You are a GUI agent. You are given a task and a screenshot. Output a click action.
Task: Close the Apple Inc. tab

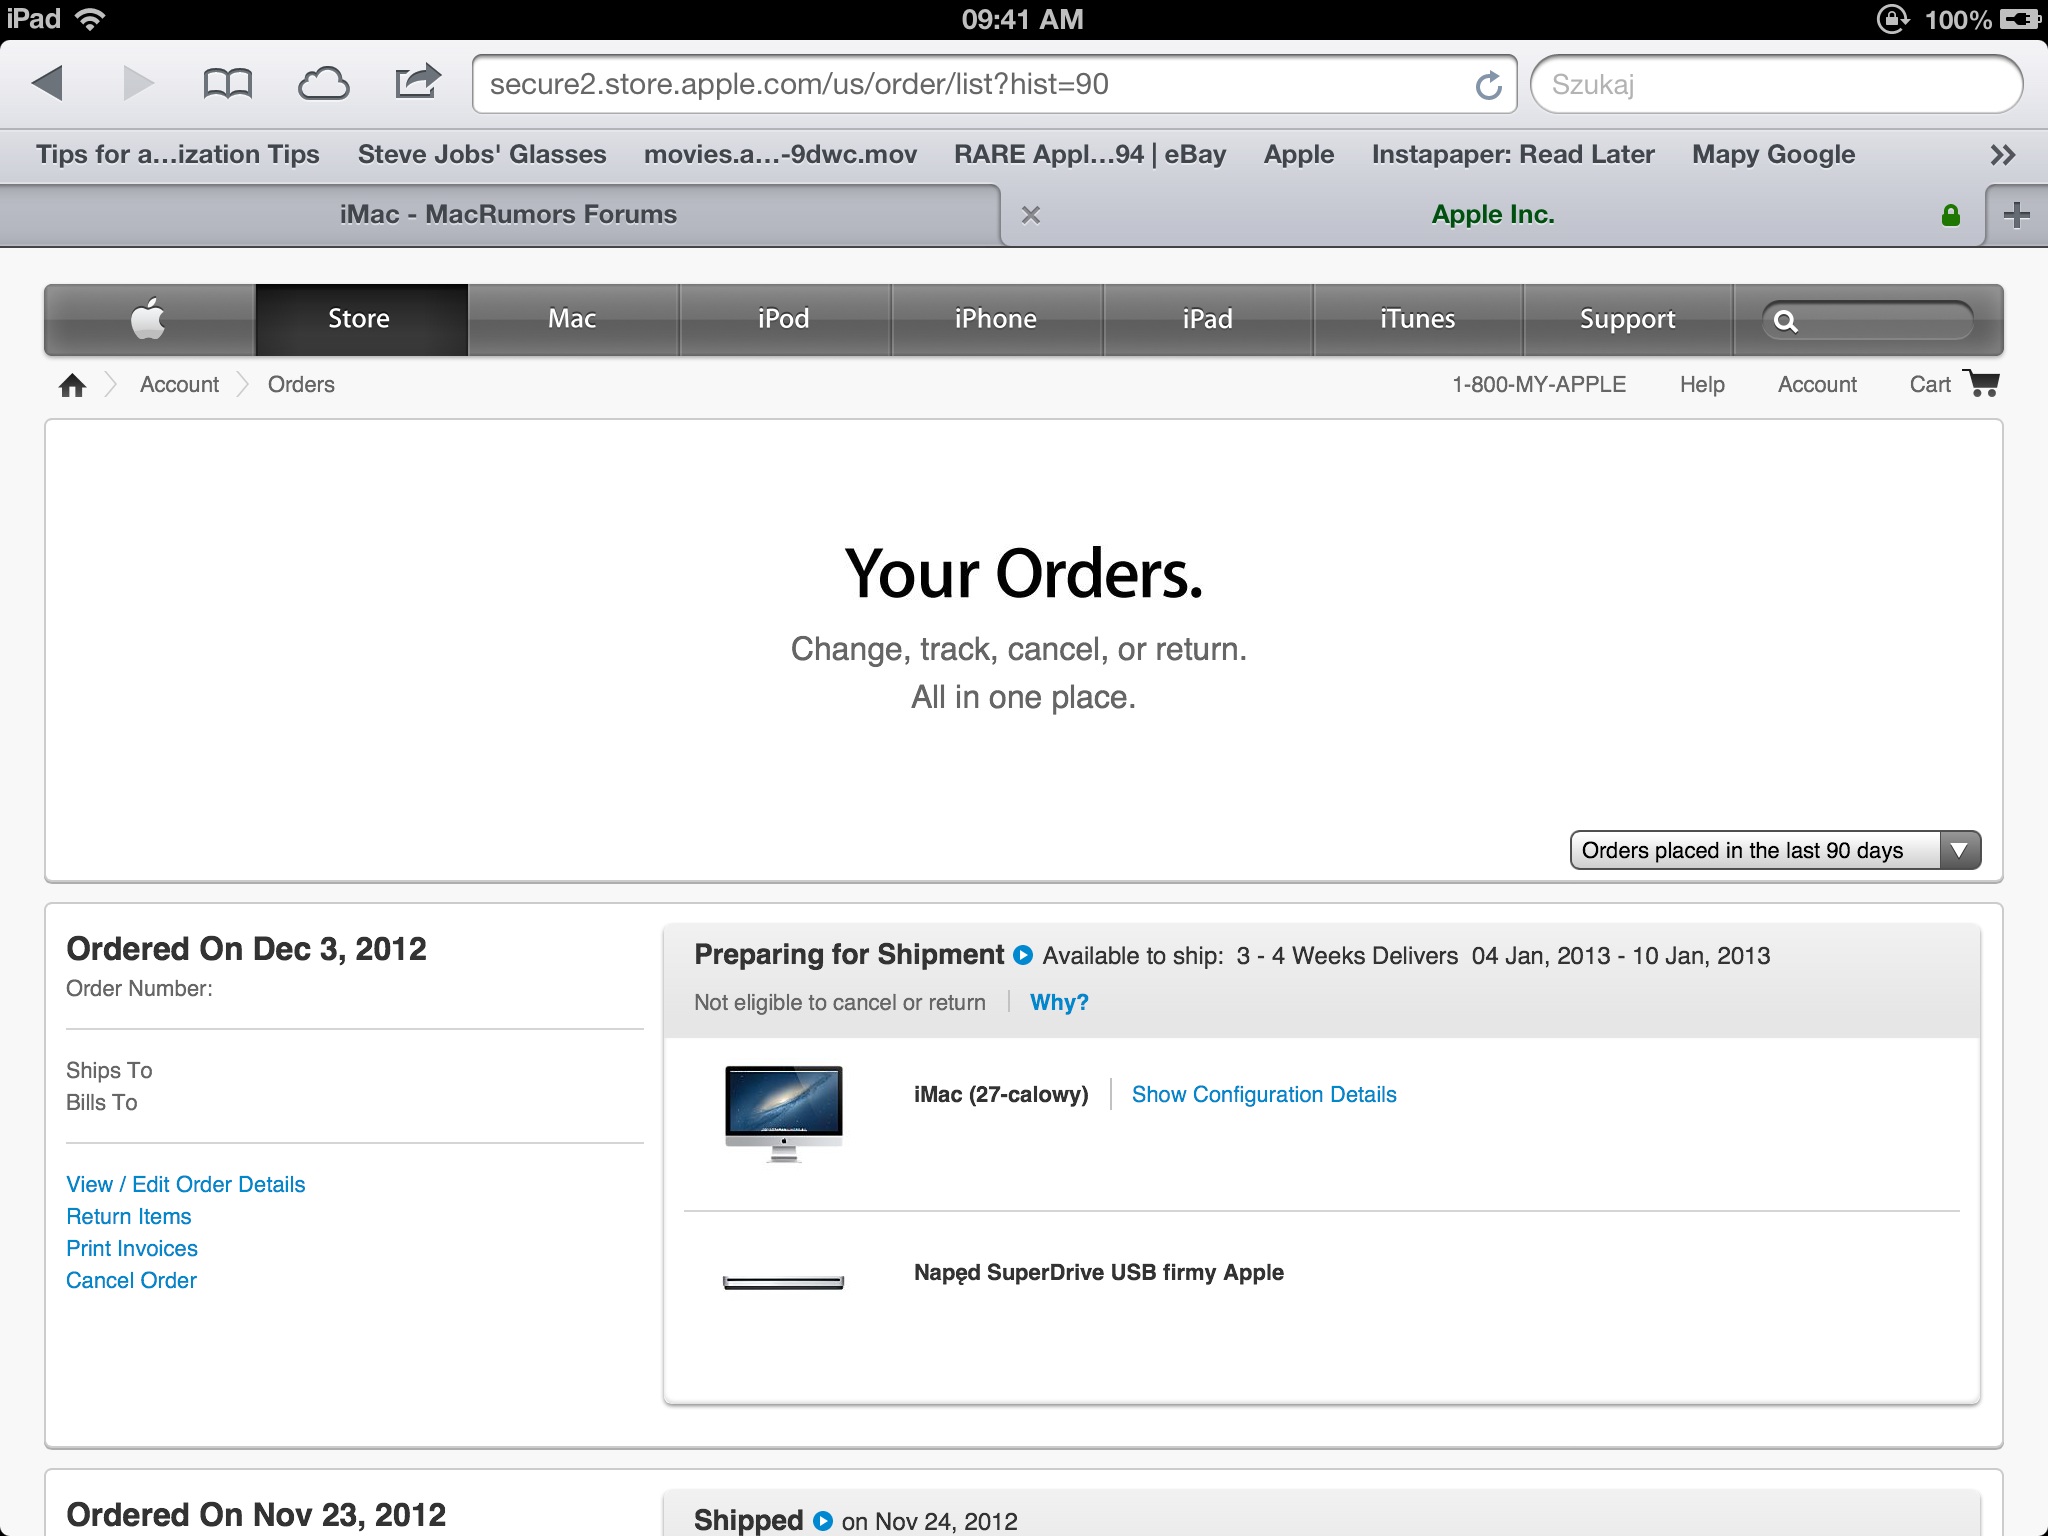1031,215
